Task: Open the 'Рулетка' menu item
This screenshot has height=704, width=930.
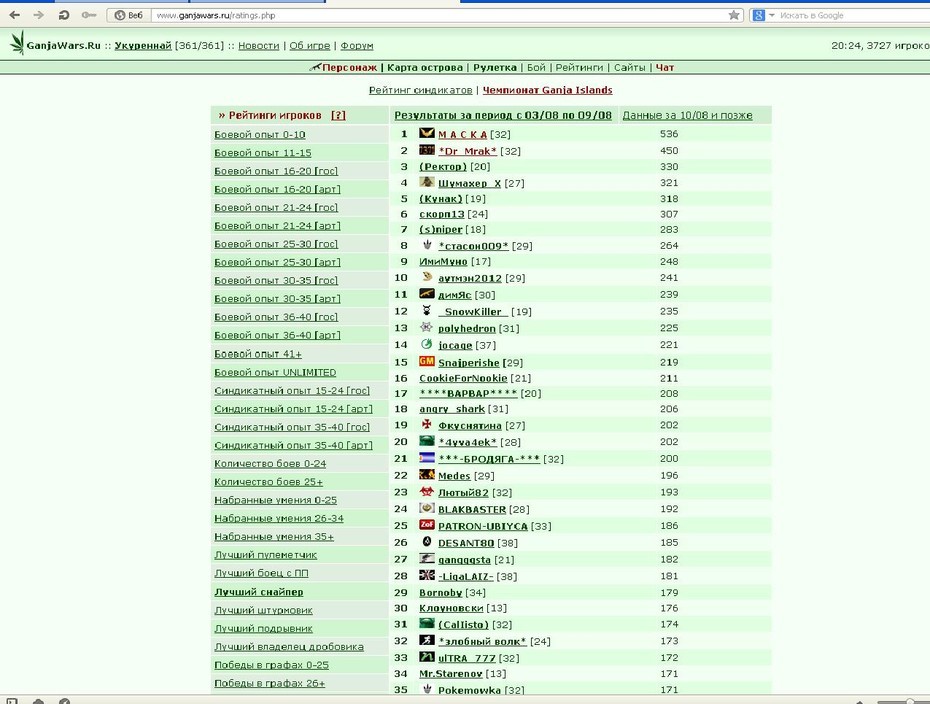Action: (x=495, y=68)
